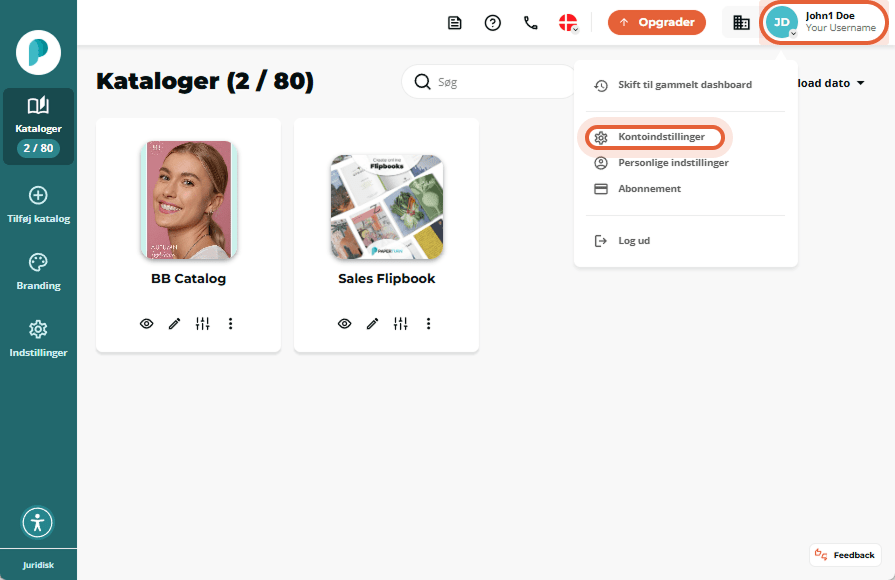
Task: Click the Kataloger (2 / 80) heading
Action: [x=205, y=81]
